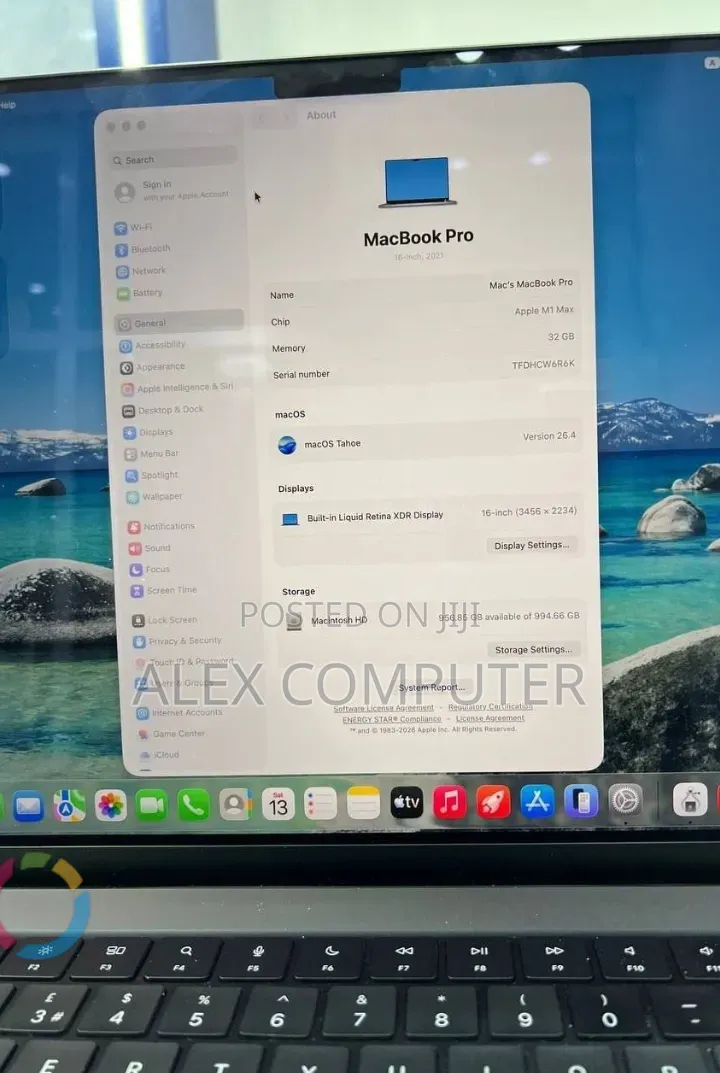
Task: Open FaceTime from the Dock
Action: 152,805
